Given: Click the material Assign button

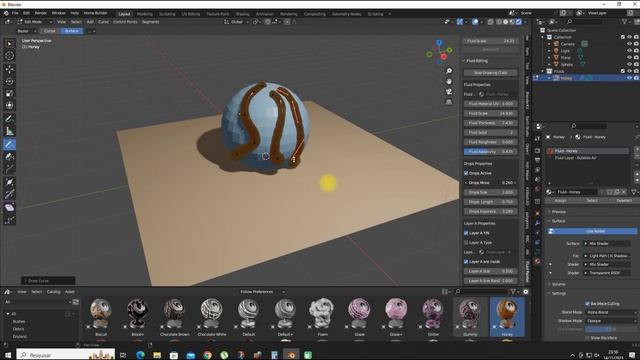Looking at the screenshot, I should [x=560, y=200].
